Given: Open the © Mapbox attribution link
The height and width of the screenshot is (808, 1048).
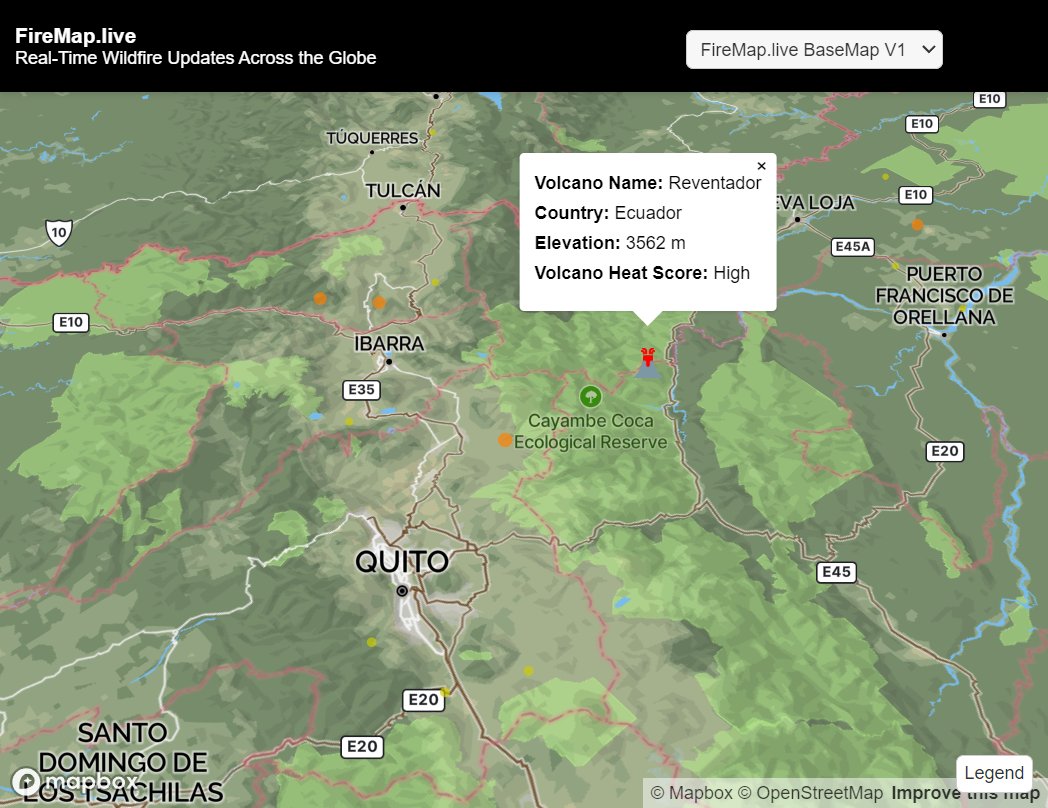Looking at the screenshot, I should click(691, 793).
